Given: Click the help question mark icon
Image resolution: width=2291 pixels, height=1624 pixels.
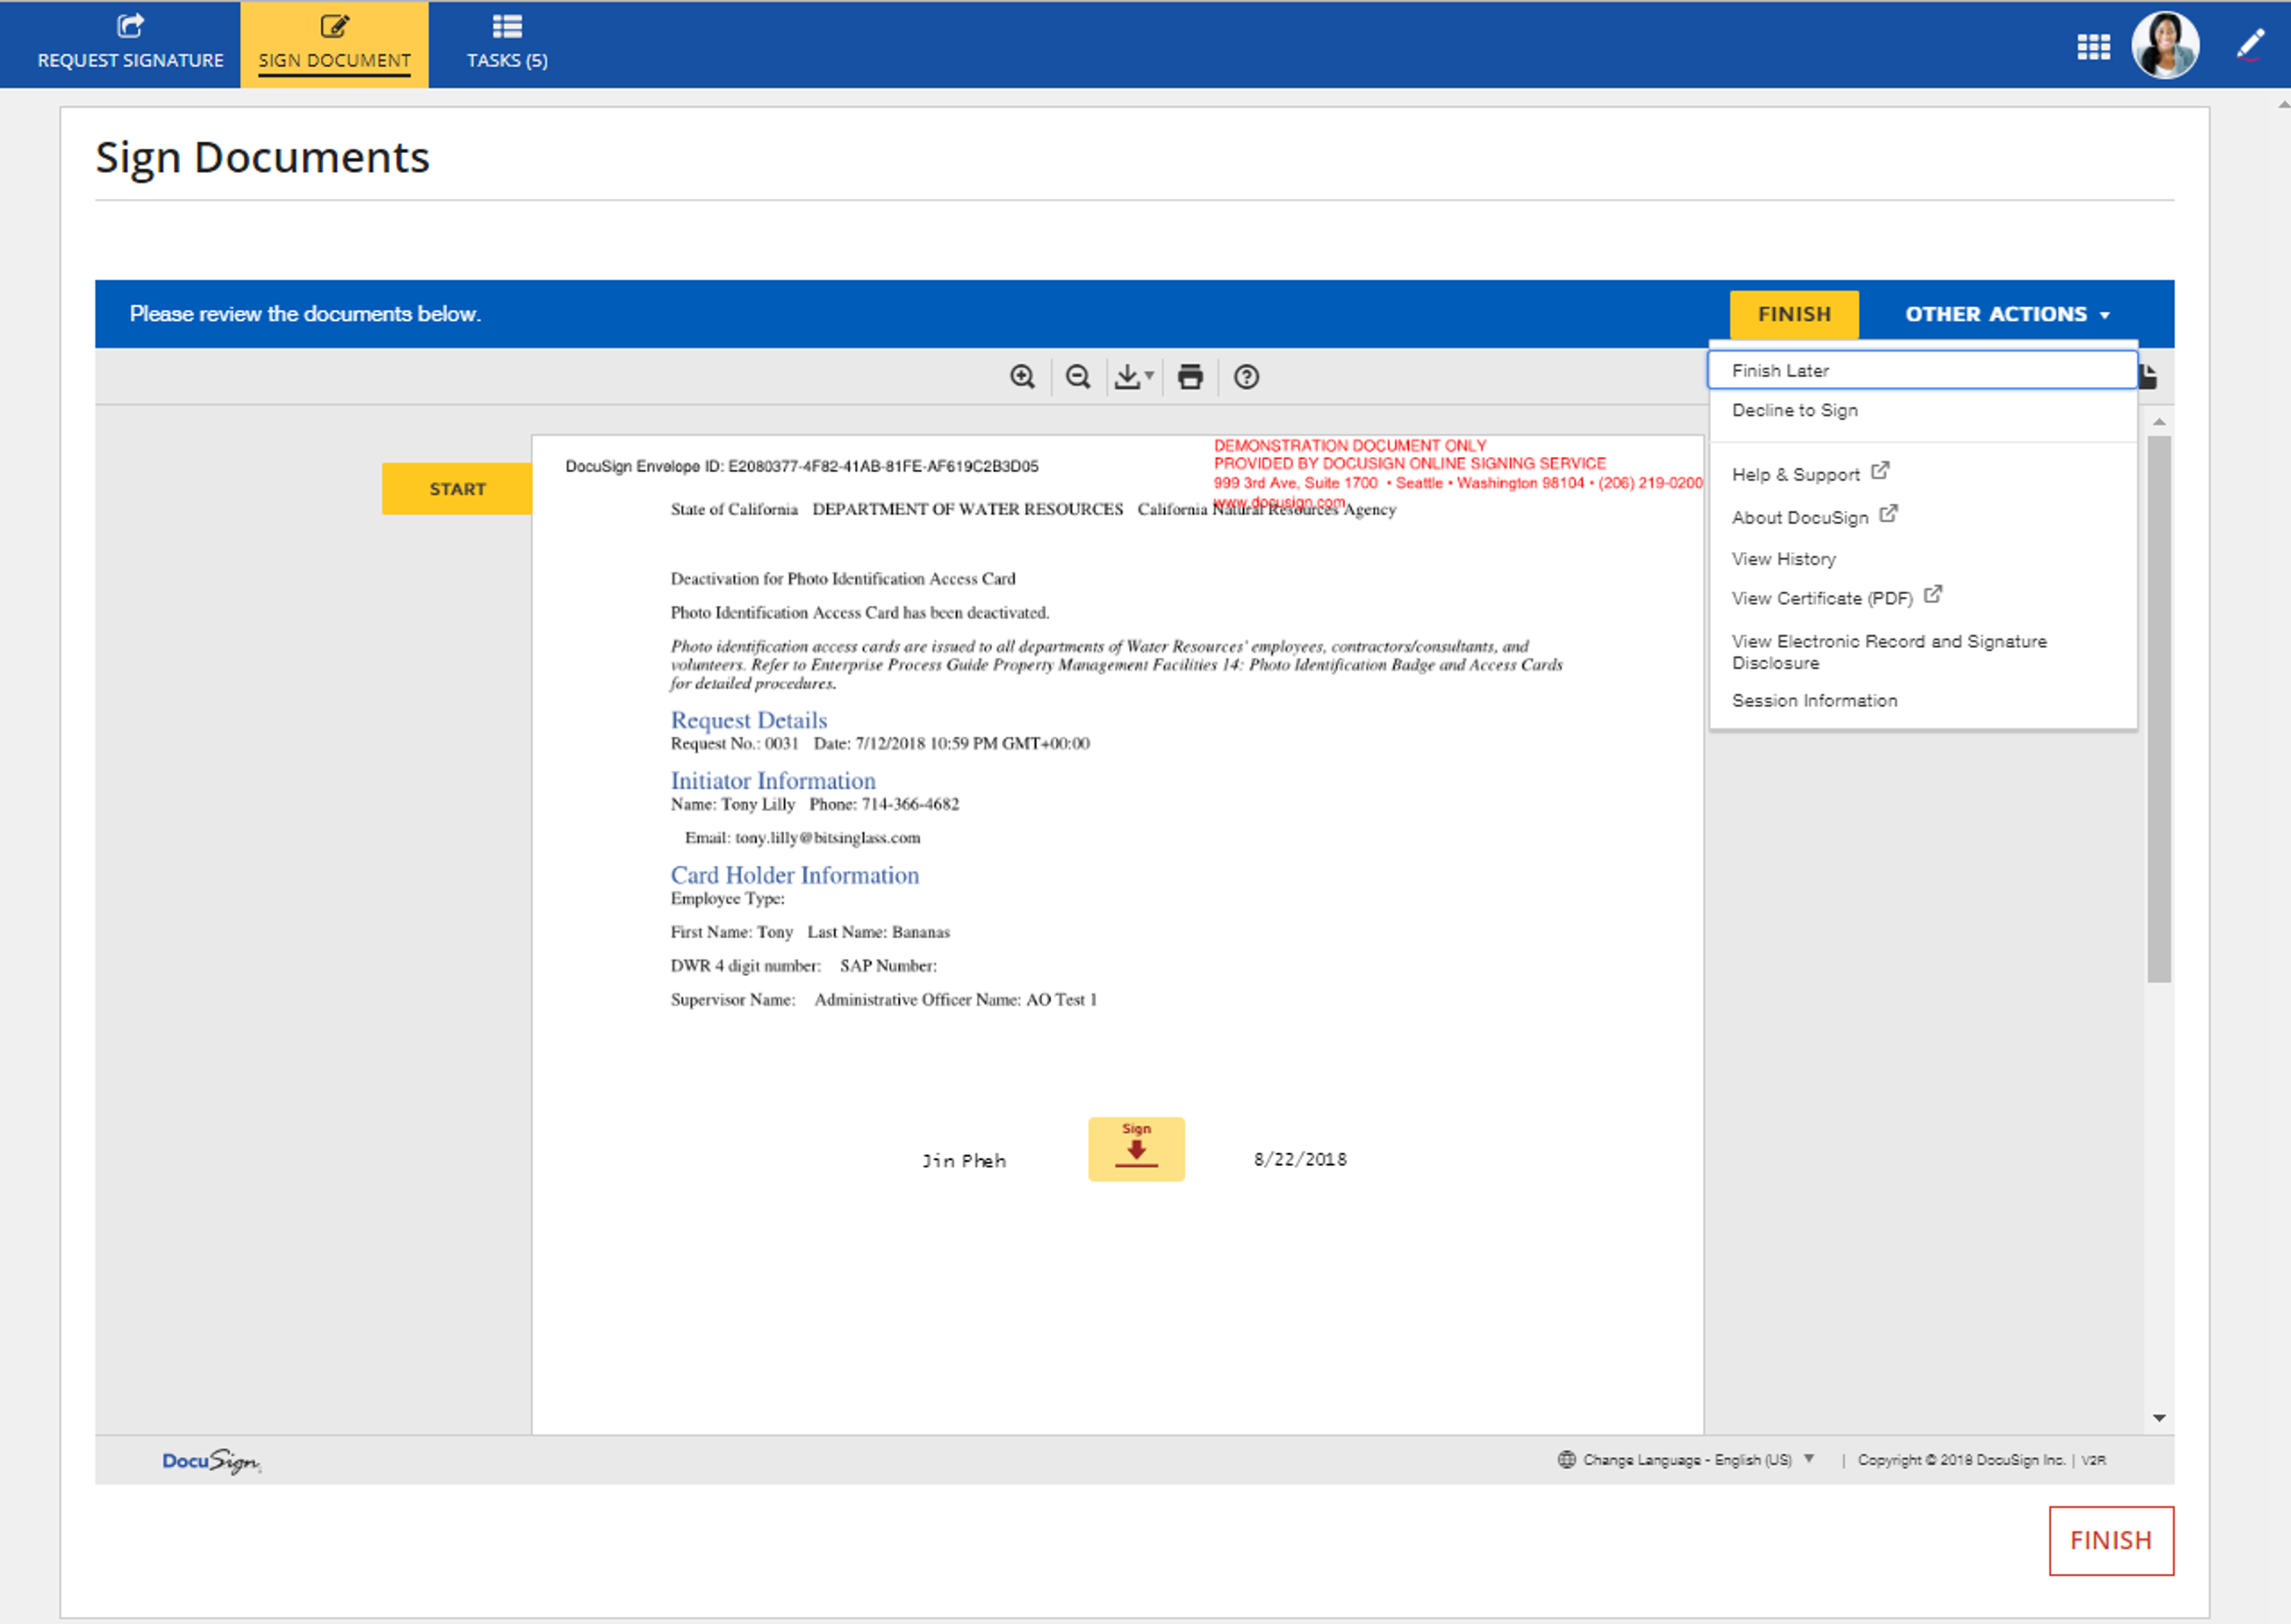Looking at the screenshot, I should [x=1246, y=377].
